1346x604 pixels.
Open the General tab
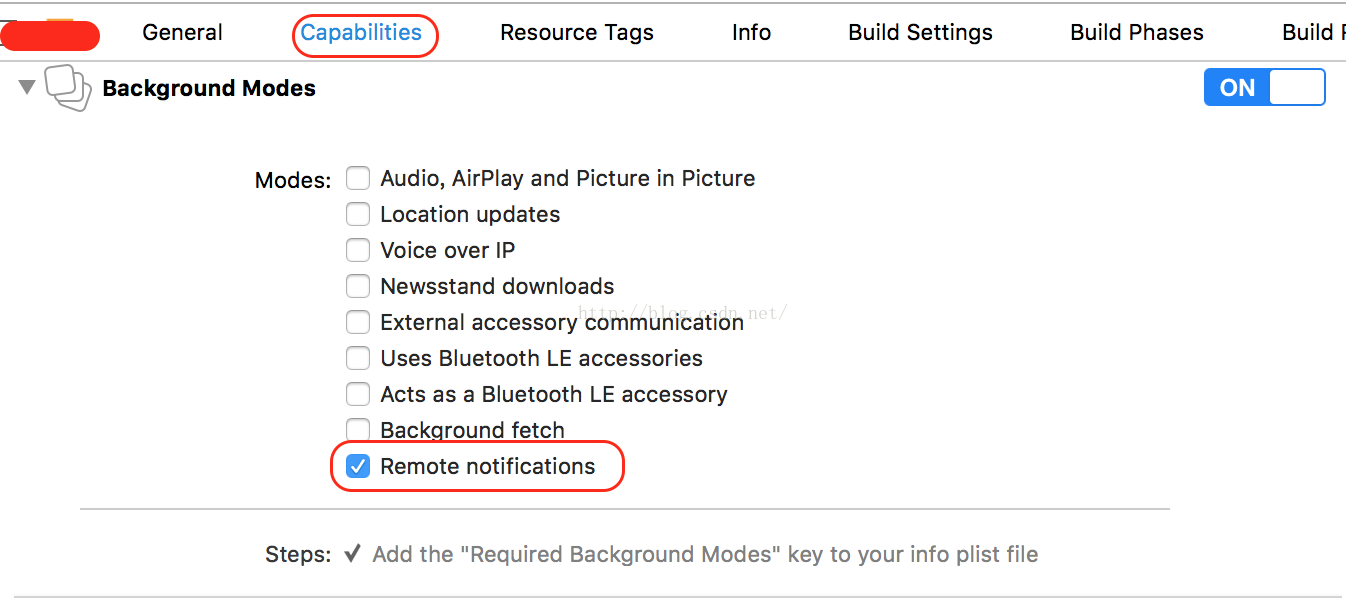tap(183, 33)
